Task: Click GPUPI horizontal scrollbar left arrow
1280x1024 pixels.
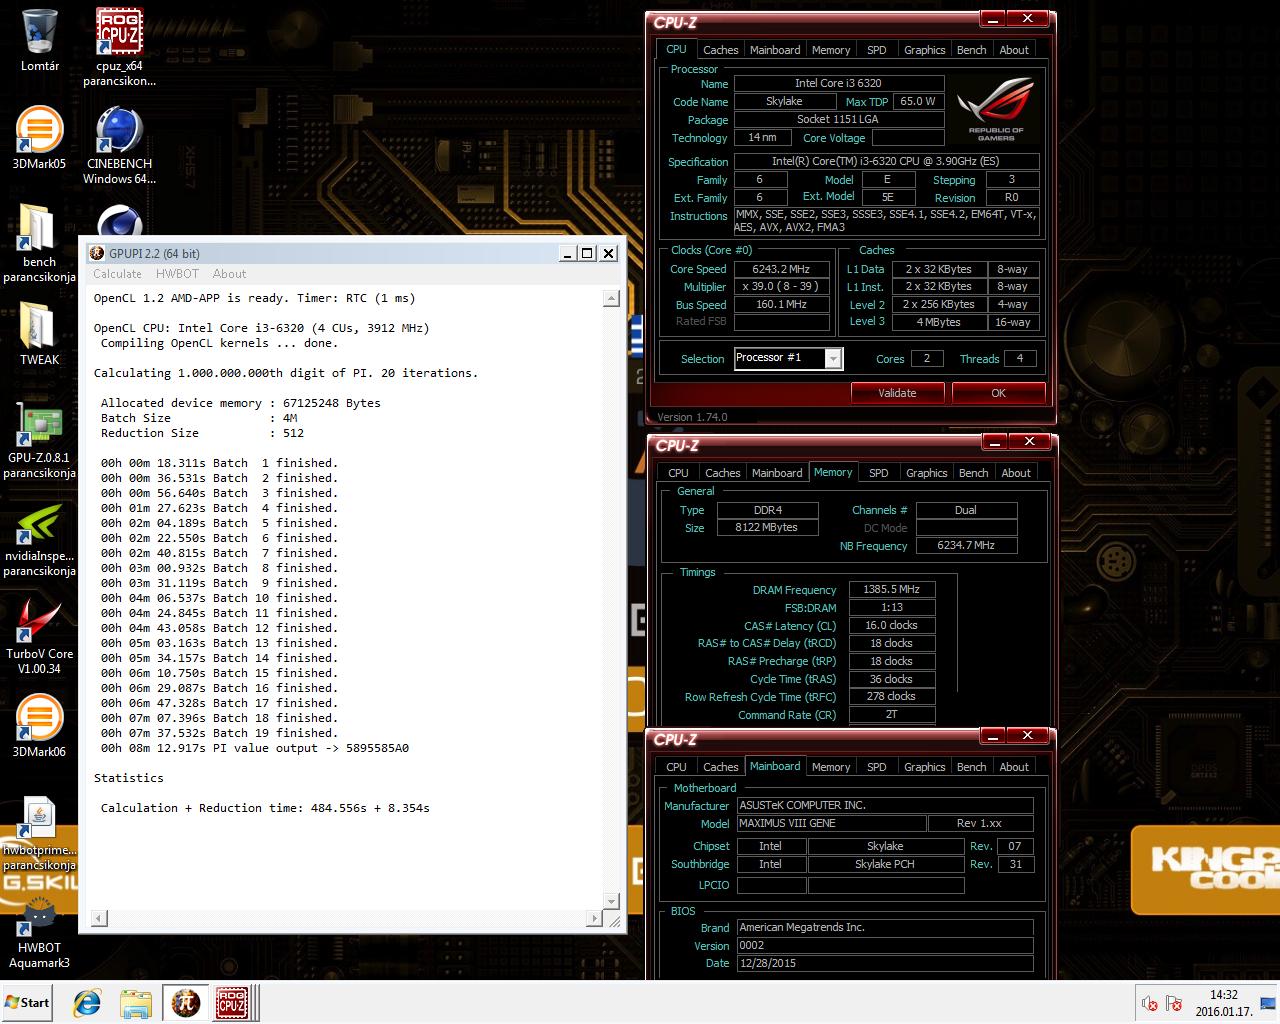Action: (x=99, y=918)
